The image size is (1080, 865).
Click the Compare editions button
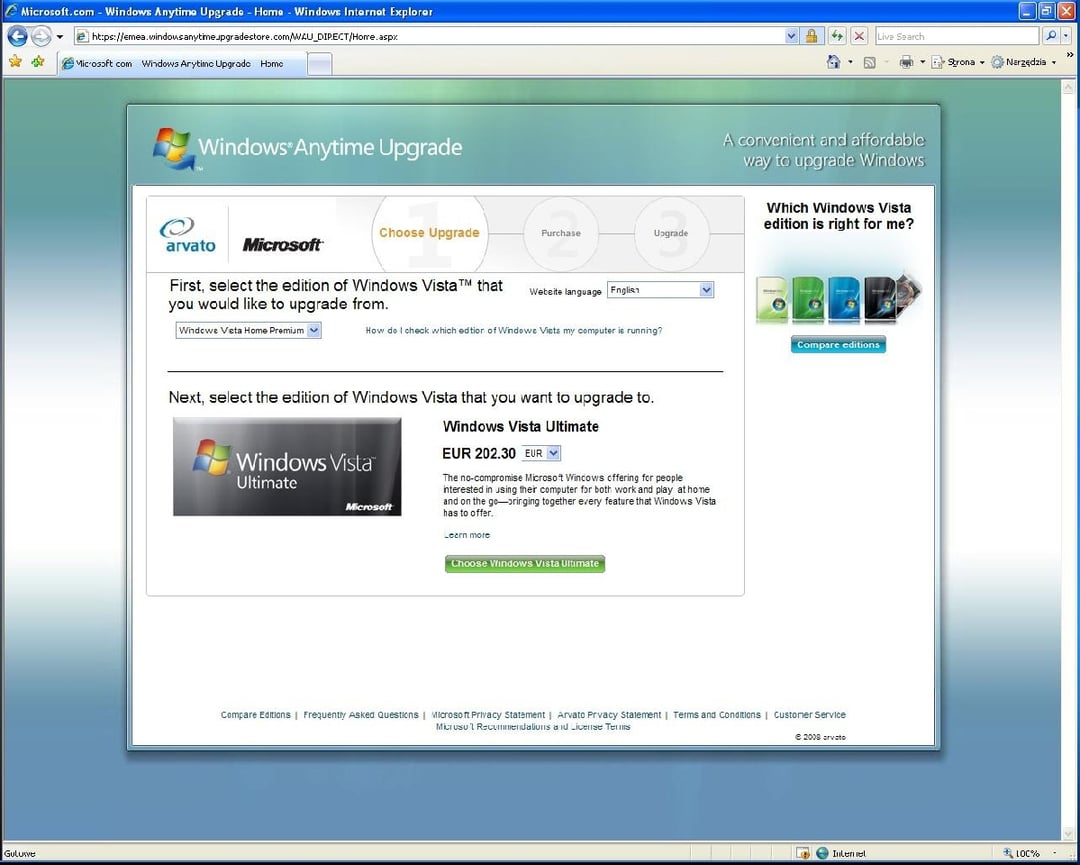(x=838, y=344)
